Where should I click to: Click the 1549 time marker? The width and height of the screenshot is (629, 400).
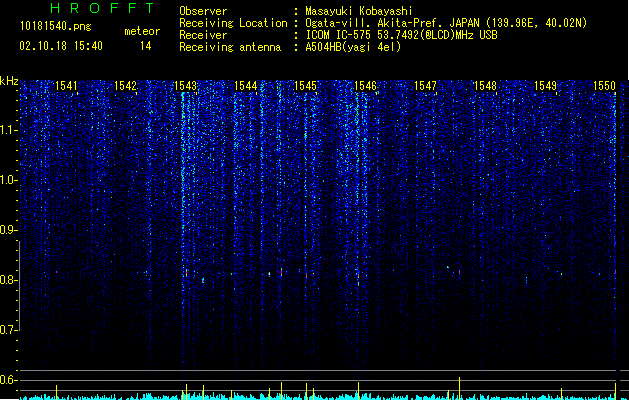(546, 85)
